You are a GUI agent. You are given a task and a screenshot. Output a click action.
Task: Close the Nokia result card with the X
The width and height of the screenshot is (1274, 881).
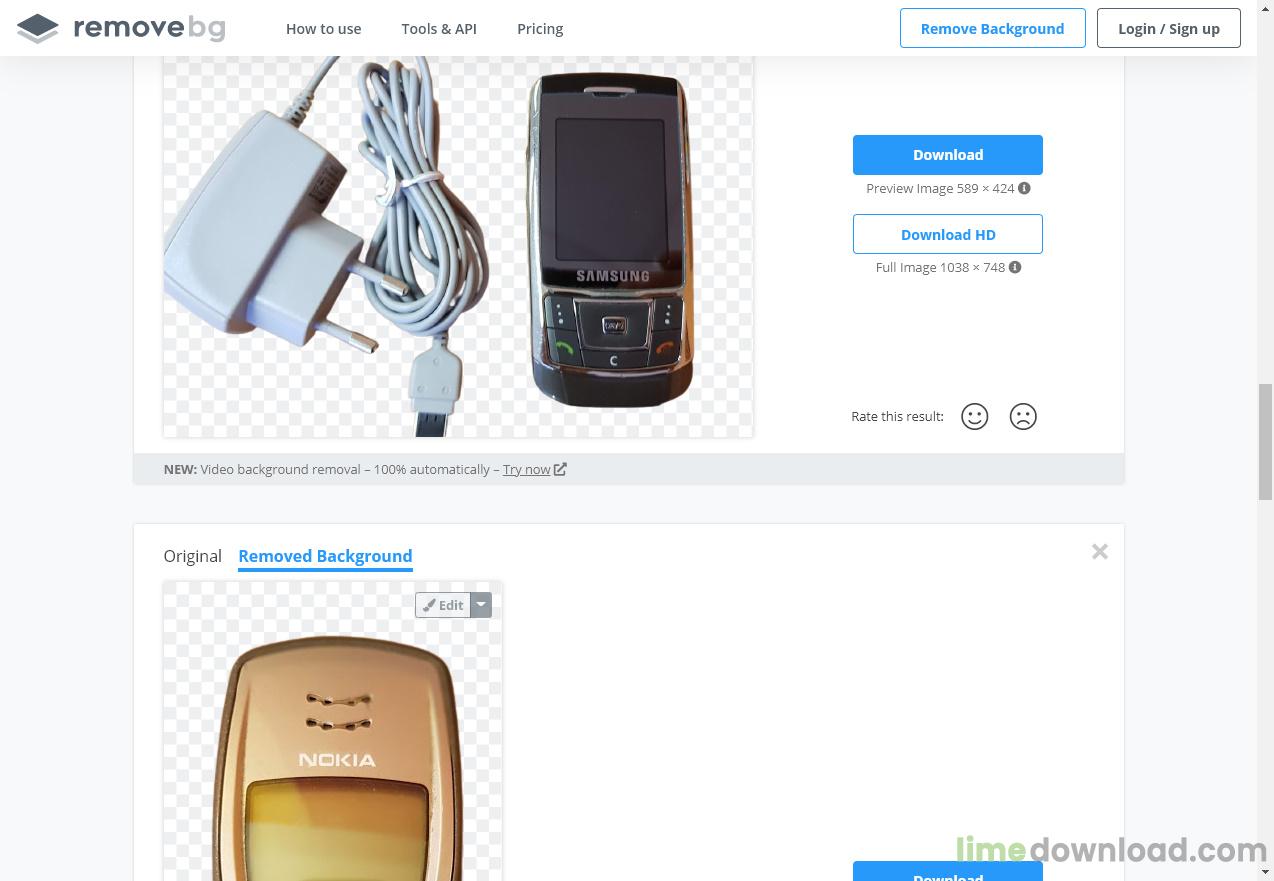click(1100, 552)
